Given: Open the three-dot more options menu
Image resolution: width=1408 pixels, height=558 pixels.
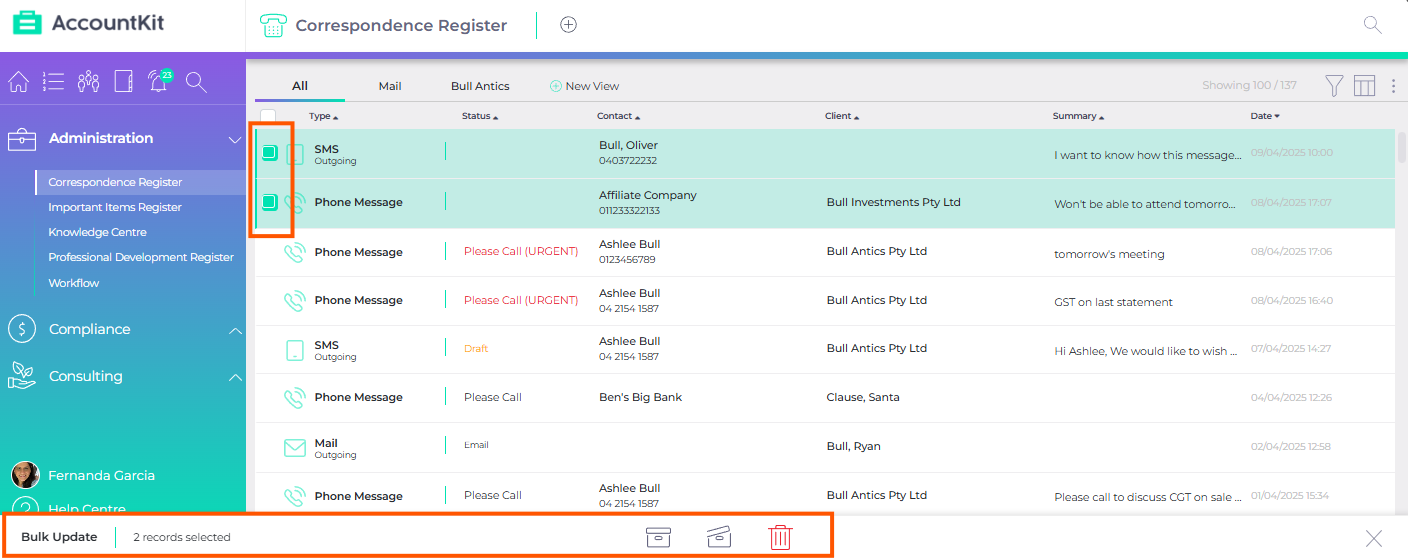Looking at the screenshot, I should (x=1393, y=86).
